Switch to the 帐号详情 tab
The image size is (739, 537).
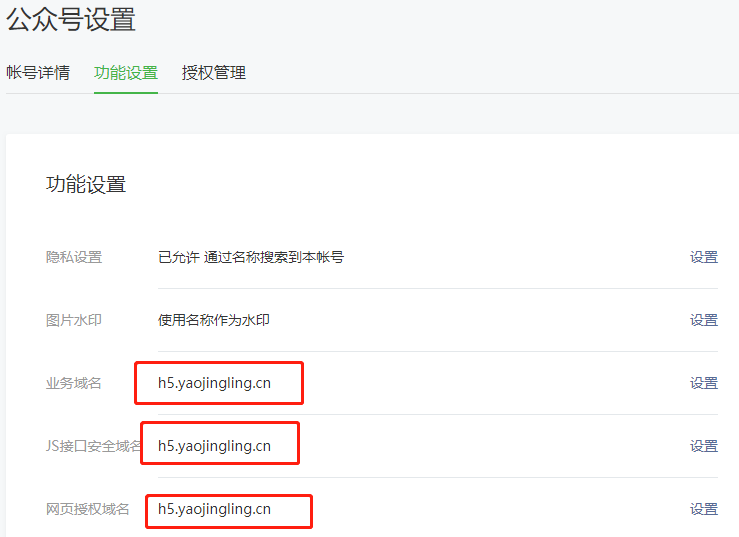click(38, 73)
